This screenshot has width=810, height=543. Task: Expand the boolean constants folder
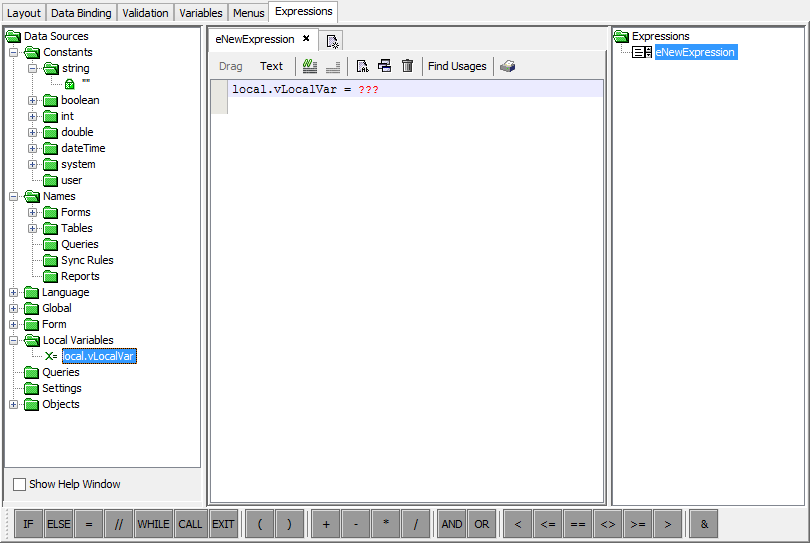pyautogui.click(x=33, y=100)
